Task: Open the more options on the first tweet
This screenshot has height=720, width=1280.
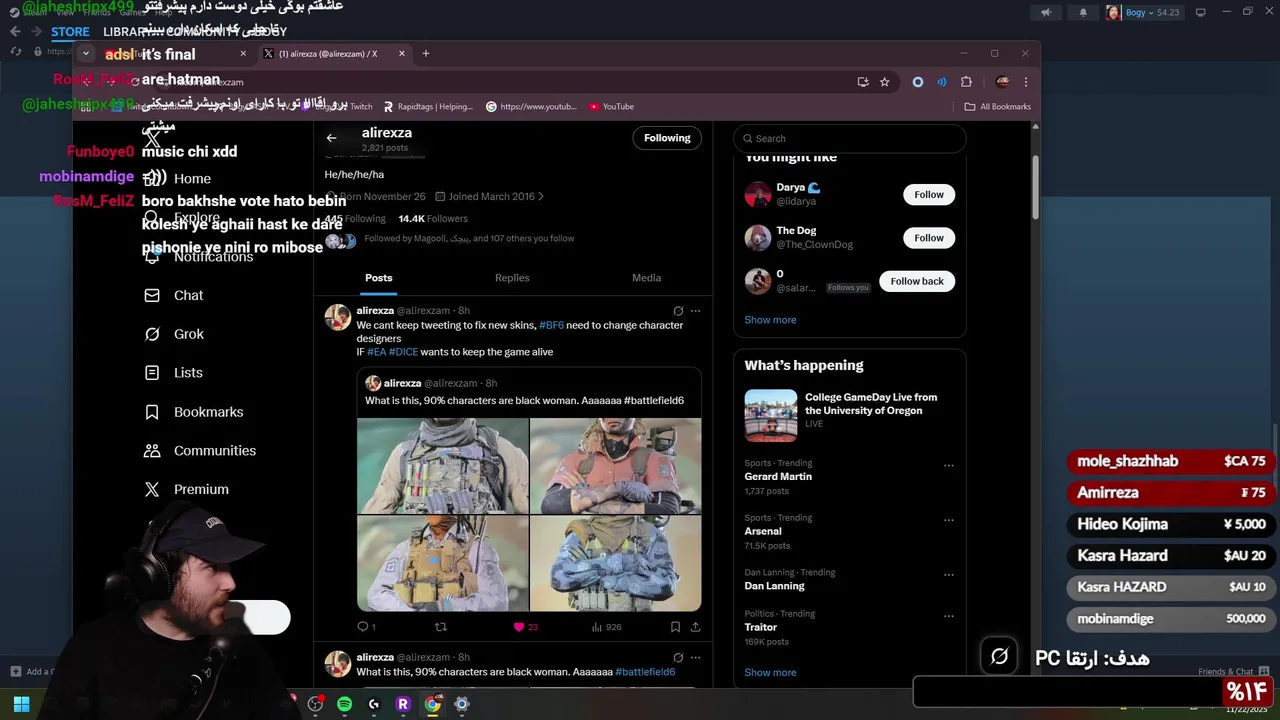Action: click(x=696, y=311)
